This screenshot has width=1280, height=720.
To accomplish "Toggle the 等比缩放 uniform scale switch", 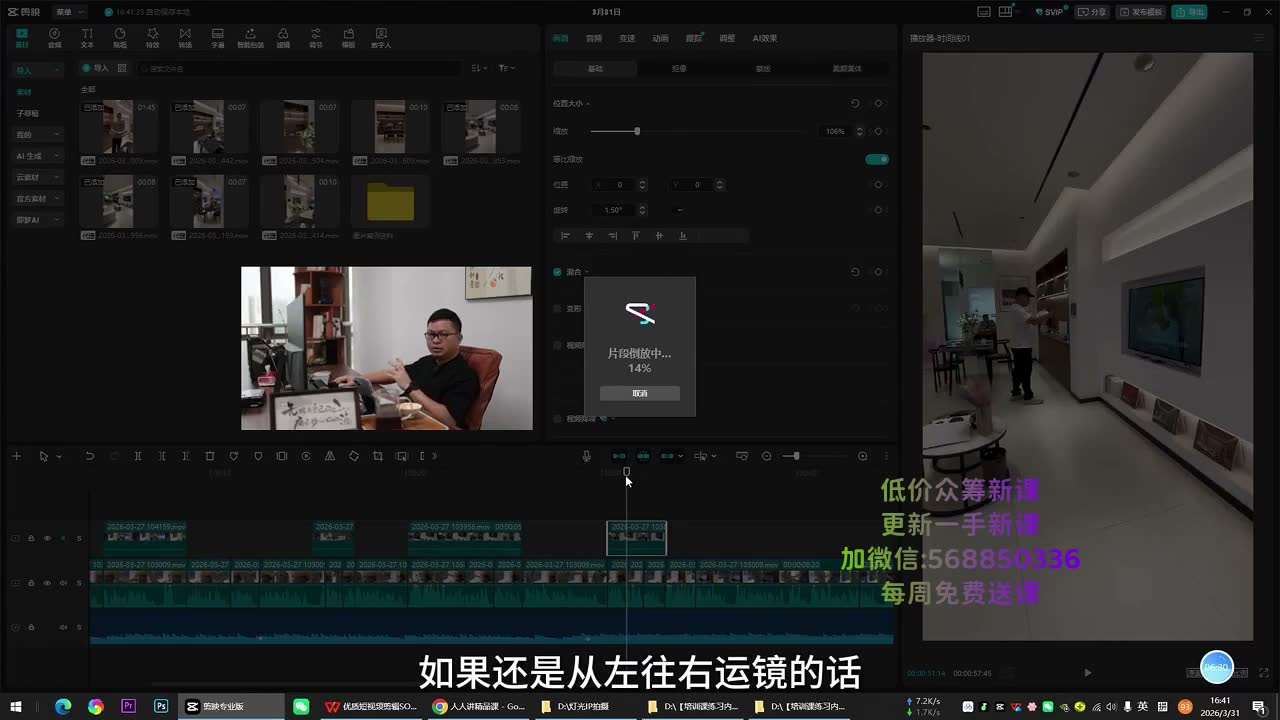I will (877, 159).
